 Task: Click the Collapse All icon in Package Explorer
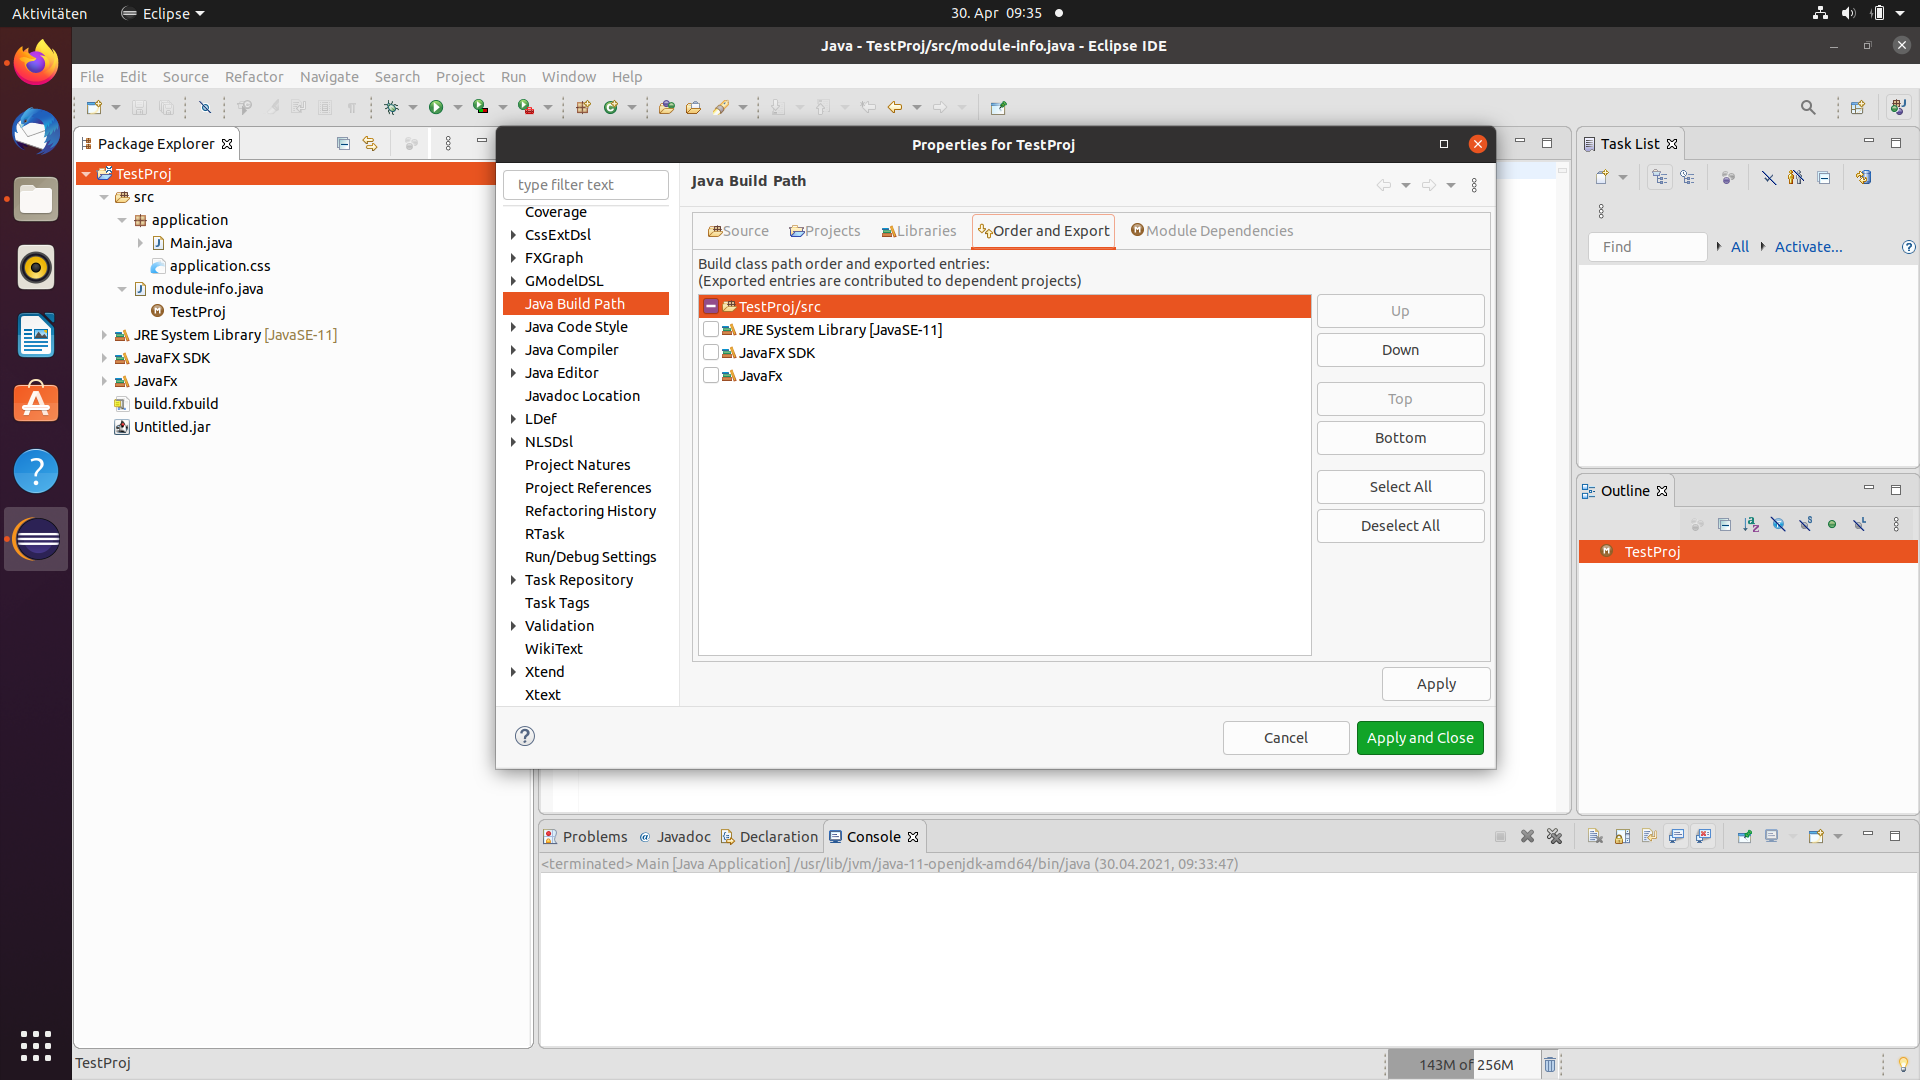click(343, 143)
